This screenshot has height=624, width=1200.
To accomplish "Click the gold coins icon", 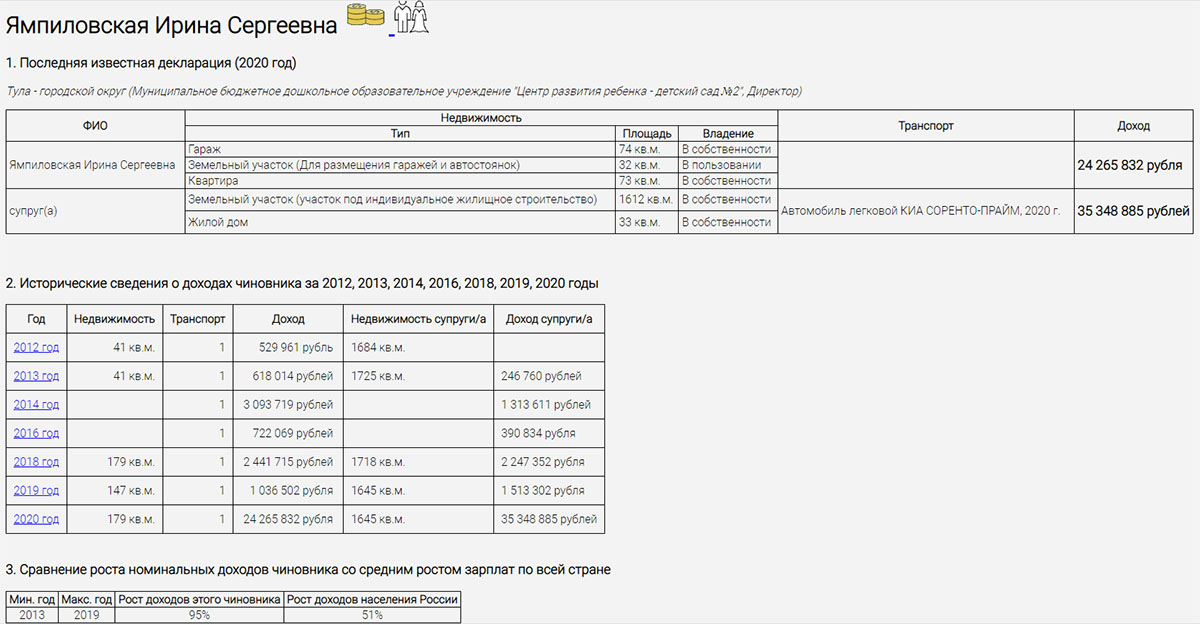I will (x=365, y=16).
